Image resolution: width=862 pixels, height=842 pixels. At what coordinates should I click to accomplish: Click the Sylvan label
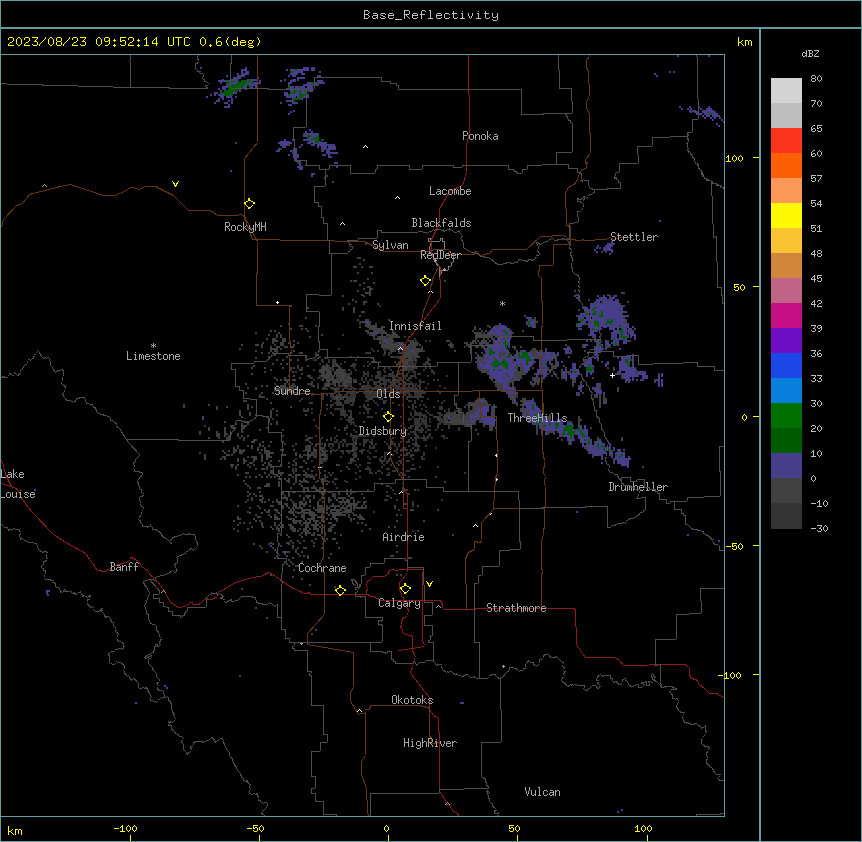[390, 245]
